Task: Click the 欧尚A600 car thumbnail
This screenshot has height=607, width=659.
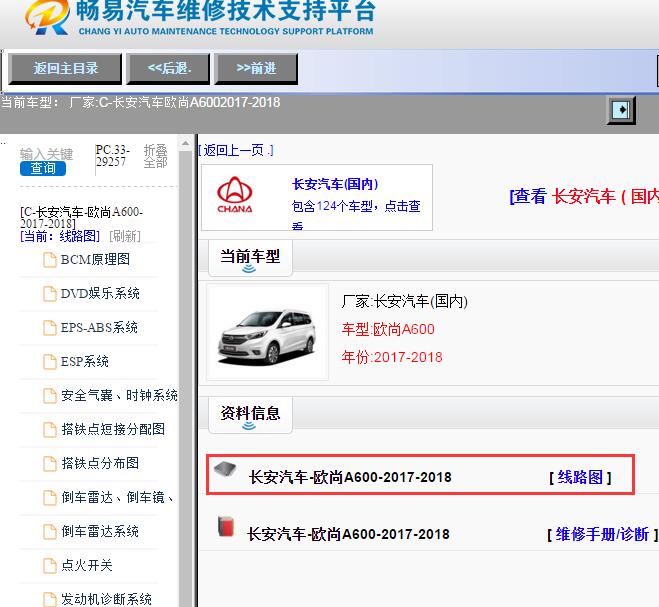Action: click(267, 332)
